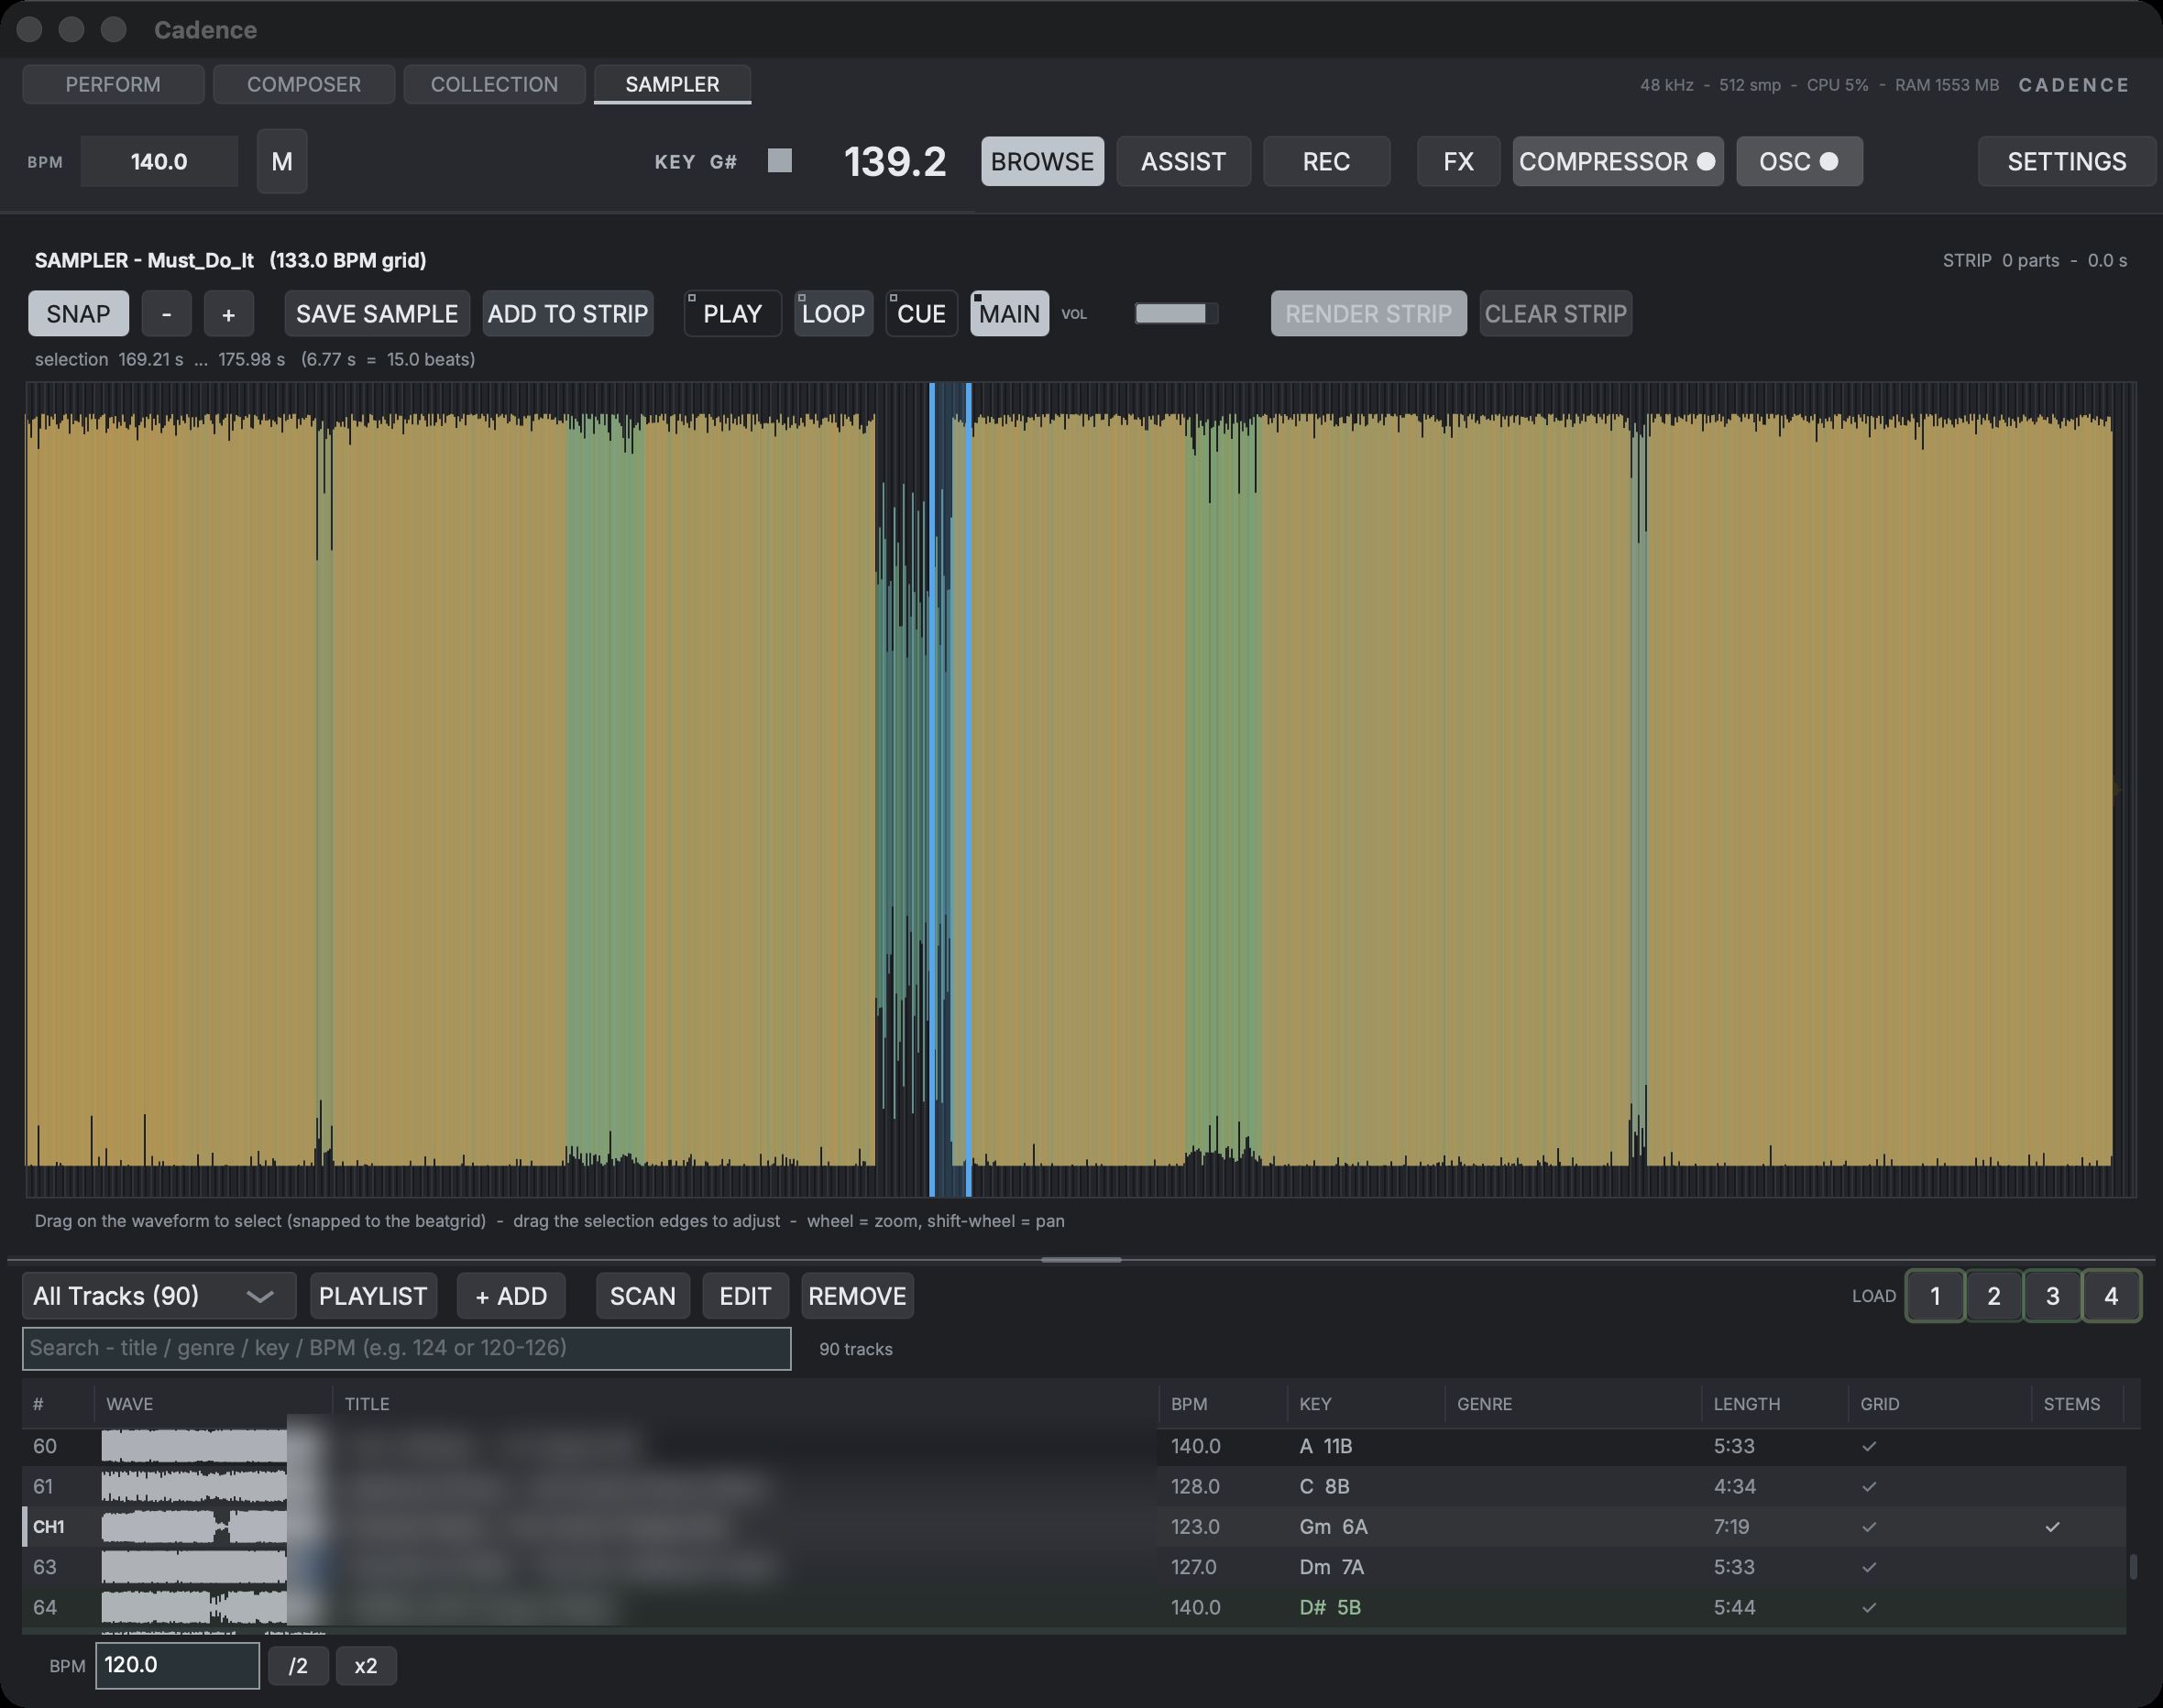Go to the COLLECTION tab

tap(494, 84)
